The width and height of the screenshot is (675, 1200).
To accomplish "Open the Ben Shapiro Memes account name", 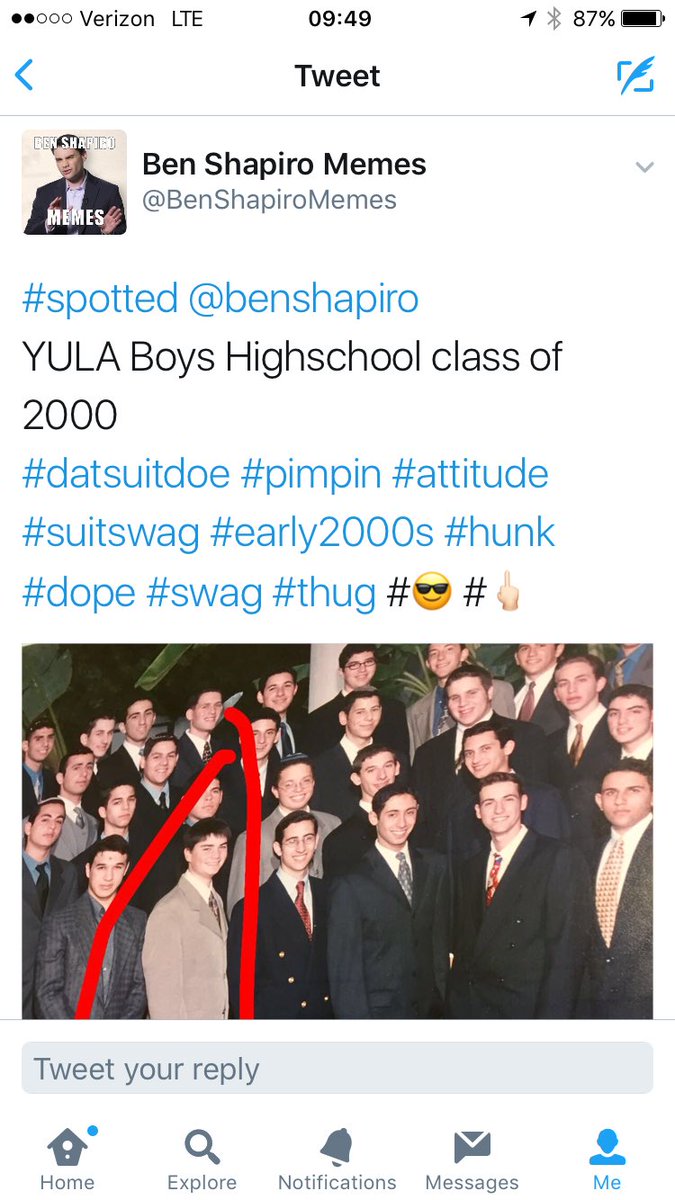I will tap(284, 164).
